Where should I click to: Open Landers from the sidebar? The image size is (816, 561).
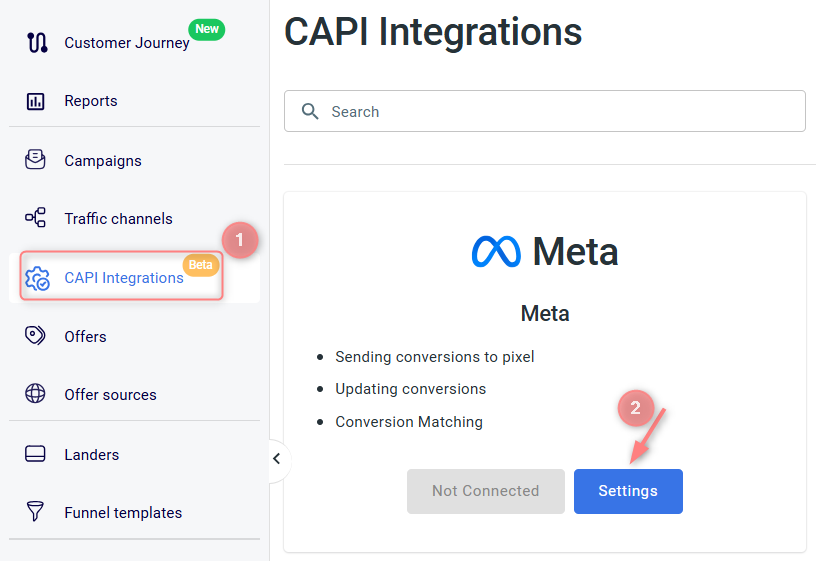(92, 455)
